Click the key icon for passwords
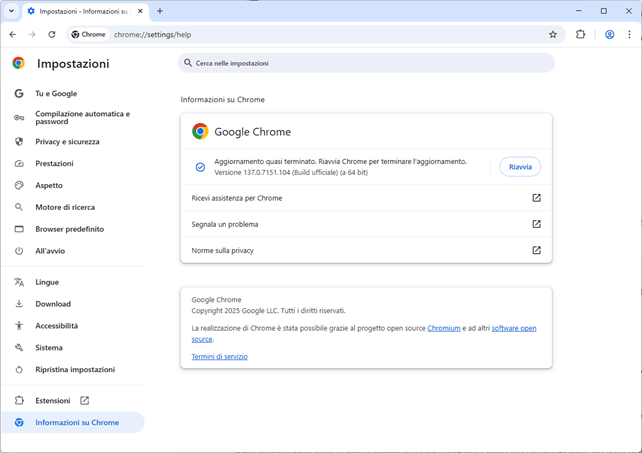 19,118
